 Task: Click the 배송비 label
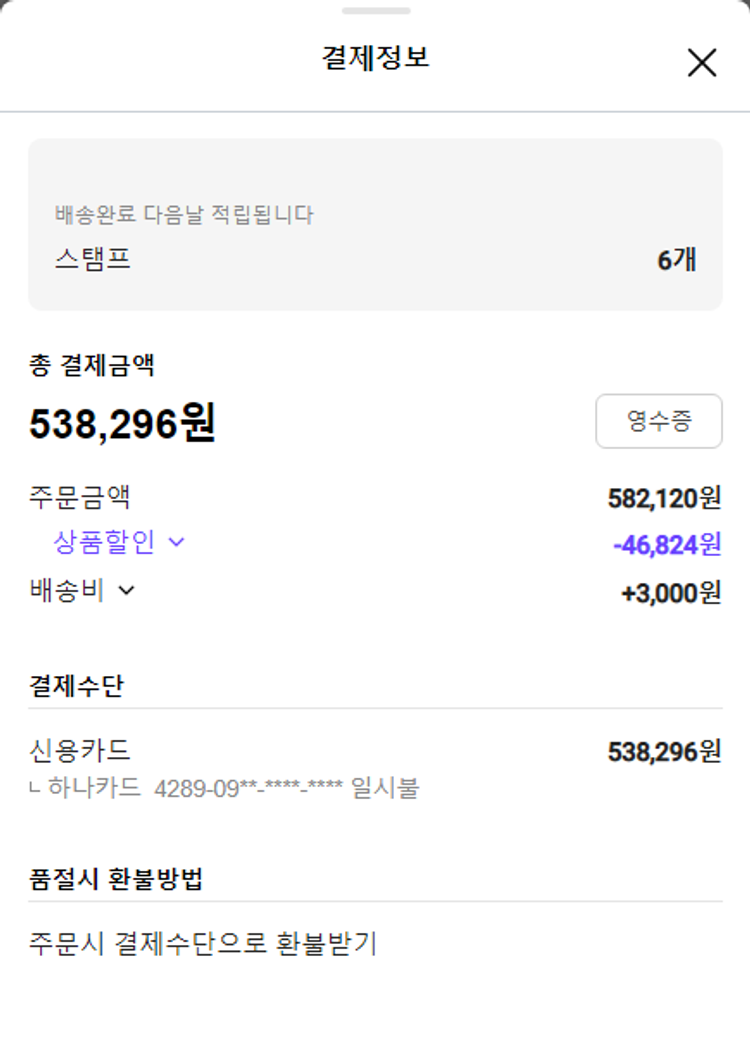point(67,590)
